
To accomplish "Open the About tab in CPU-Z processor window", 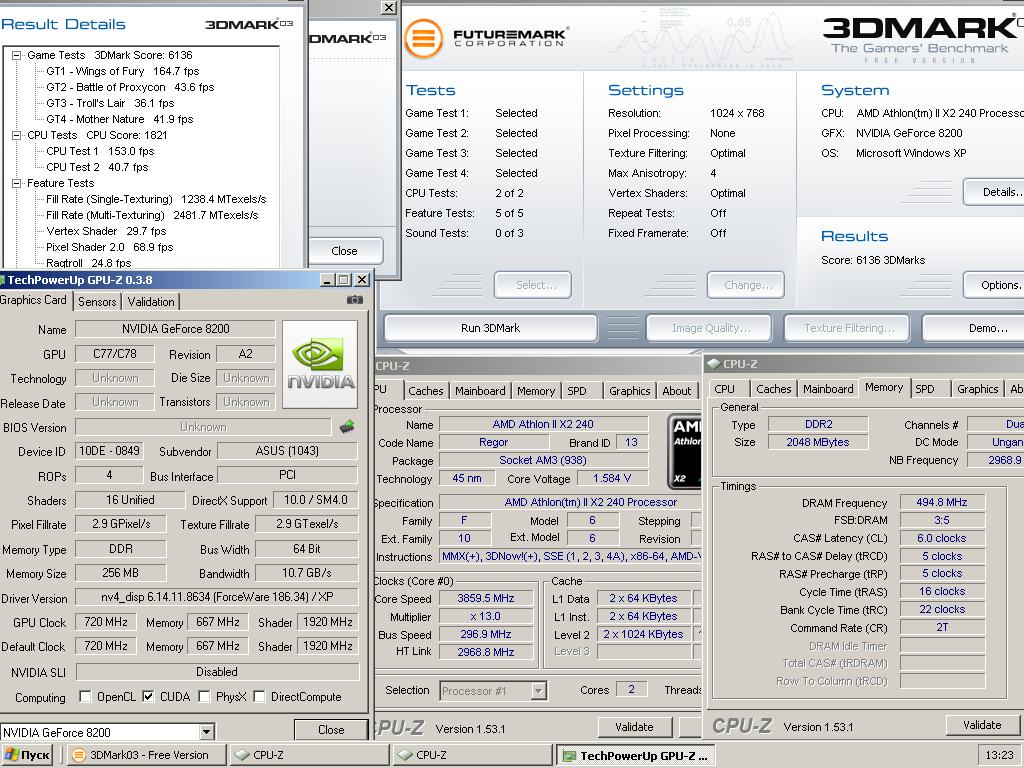I will (x=677, y=391).
